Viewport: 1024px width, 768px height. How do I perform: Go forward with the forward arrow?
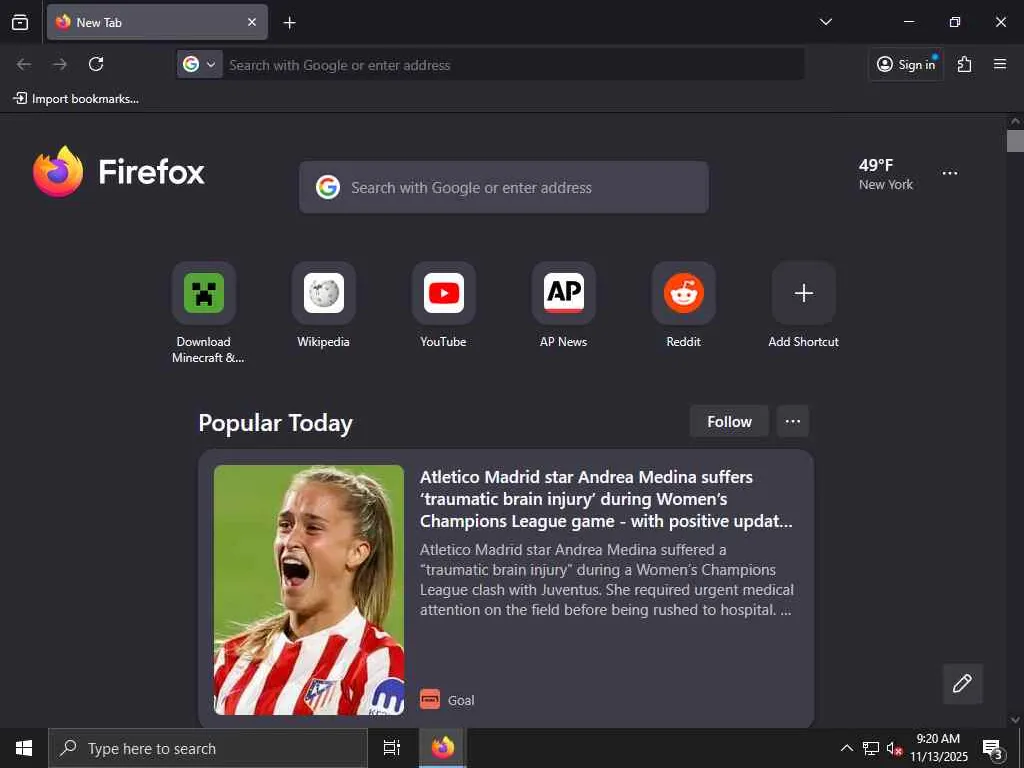[x=60, y=64]
